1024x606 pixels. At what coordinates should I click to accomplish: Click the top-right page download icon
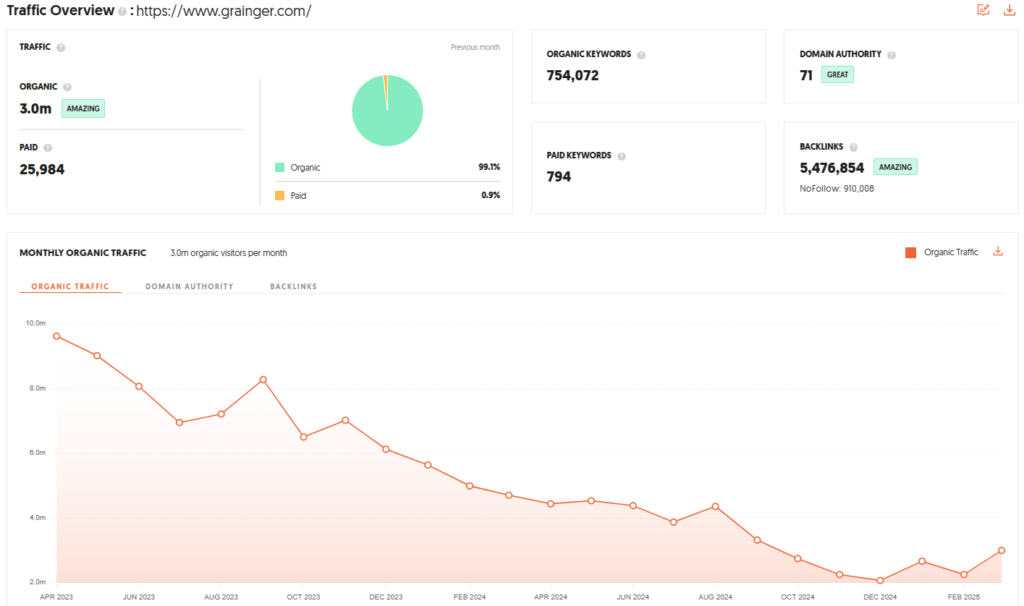point(1009,10)
